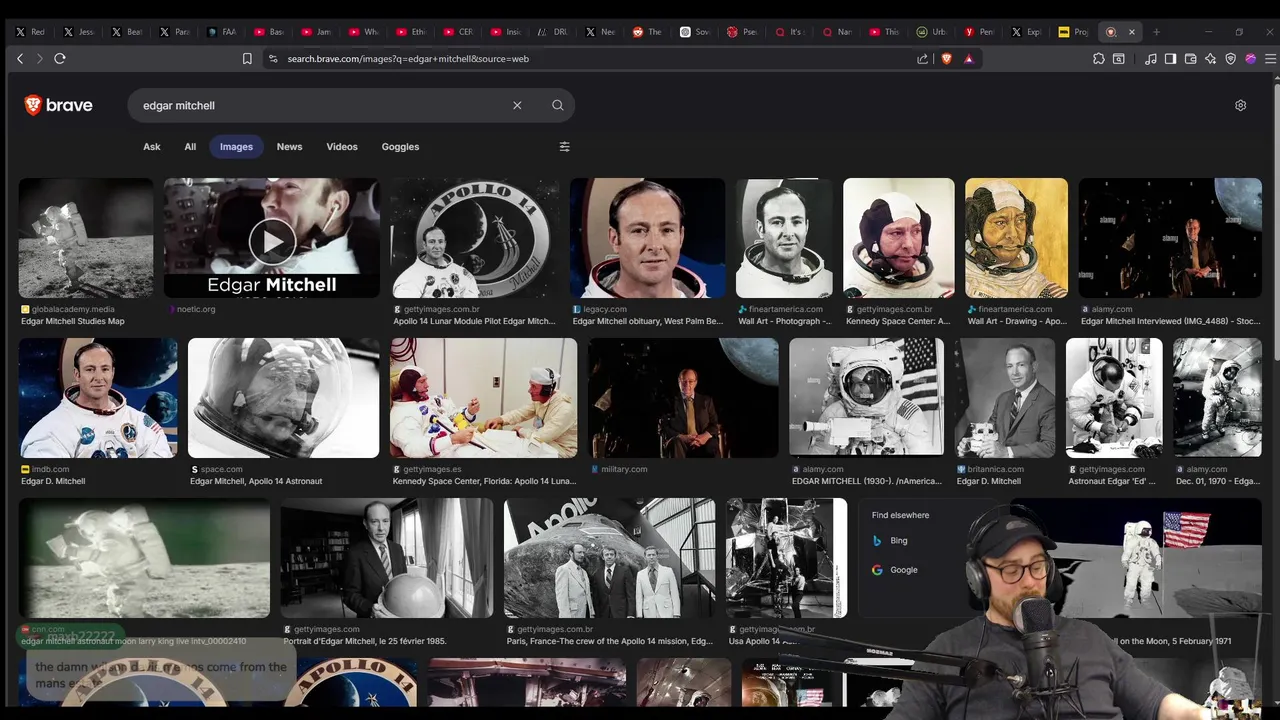The image size is (1280, 720).
Task: Open Brave Rewards triangle icon
Action: [x=968, y=59]
